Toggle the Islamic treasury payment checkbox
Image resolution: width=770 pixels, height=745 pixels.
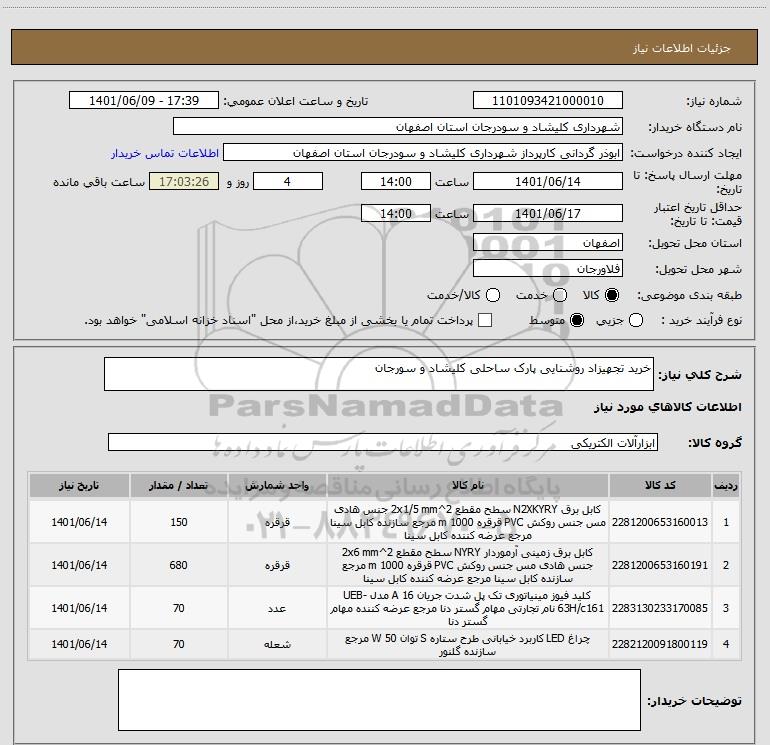pyautogui.click(x=485, y=321)
